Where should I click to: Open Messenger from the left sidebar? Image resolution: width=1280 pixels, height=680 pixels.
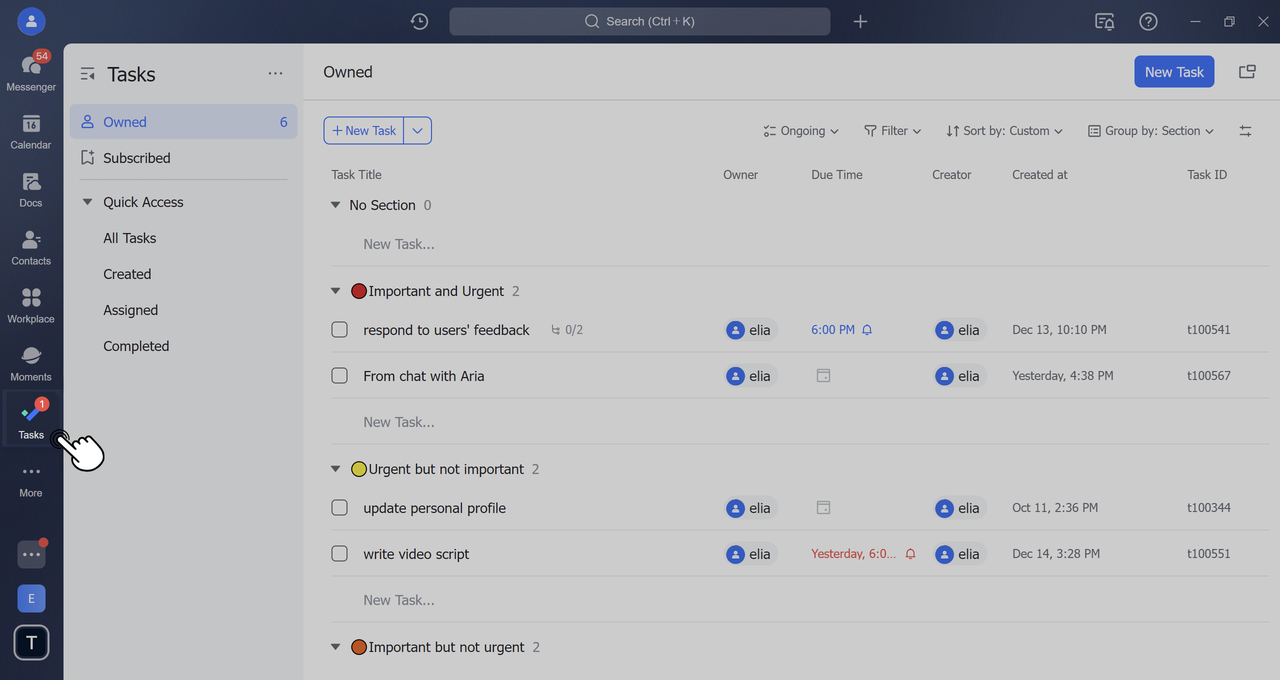31,71
